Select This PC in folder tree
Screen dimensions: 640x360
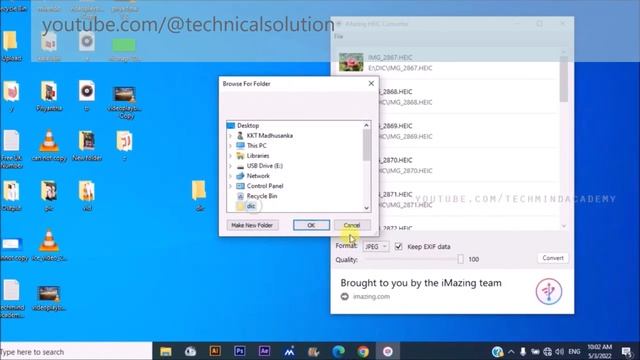256,146
